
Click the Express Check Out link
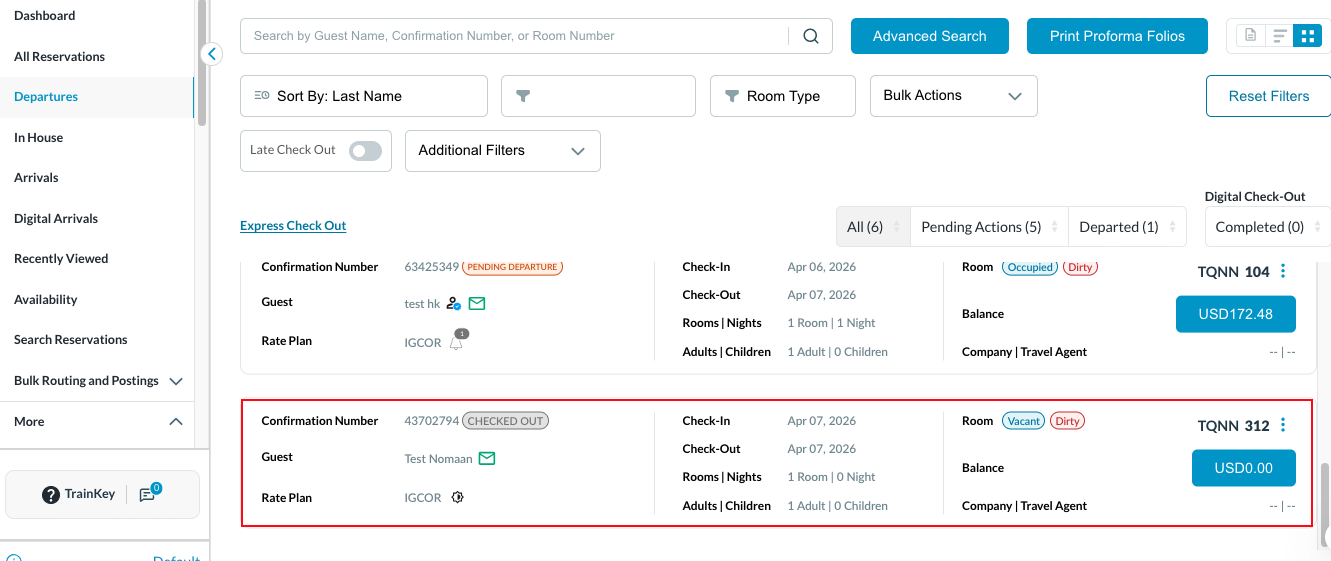[293, 226]
